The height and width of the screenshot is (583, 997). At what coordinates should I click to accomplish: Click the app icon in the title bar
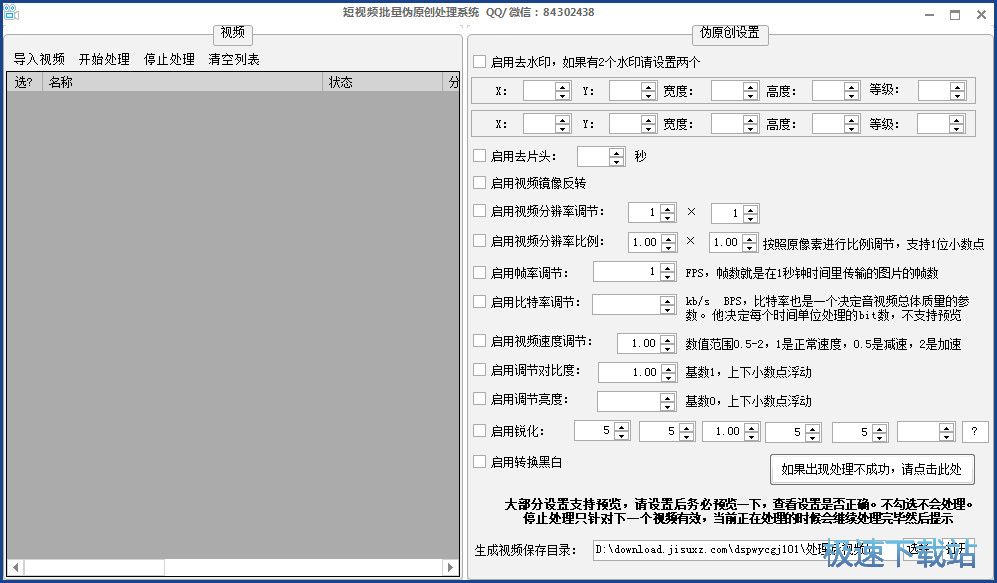[11, 12]
